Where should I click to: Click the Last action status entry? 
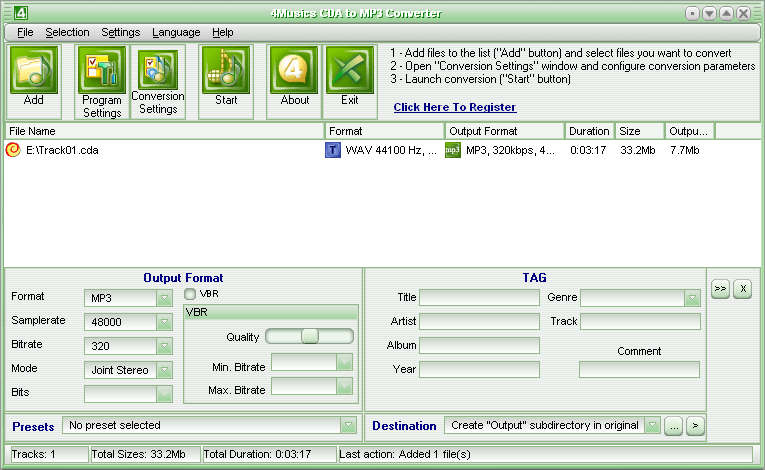point(545,454)
